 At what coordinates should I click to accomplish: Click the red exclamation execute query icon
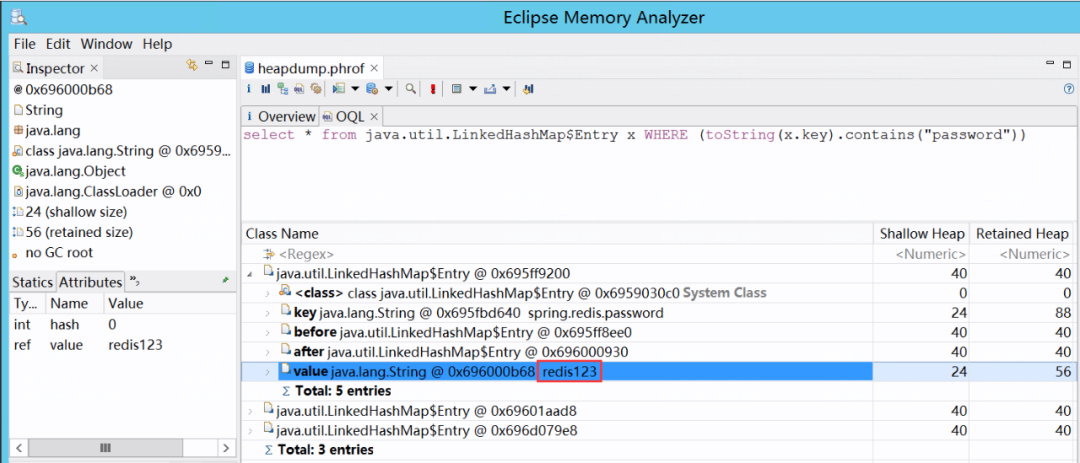click(433, 89)
